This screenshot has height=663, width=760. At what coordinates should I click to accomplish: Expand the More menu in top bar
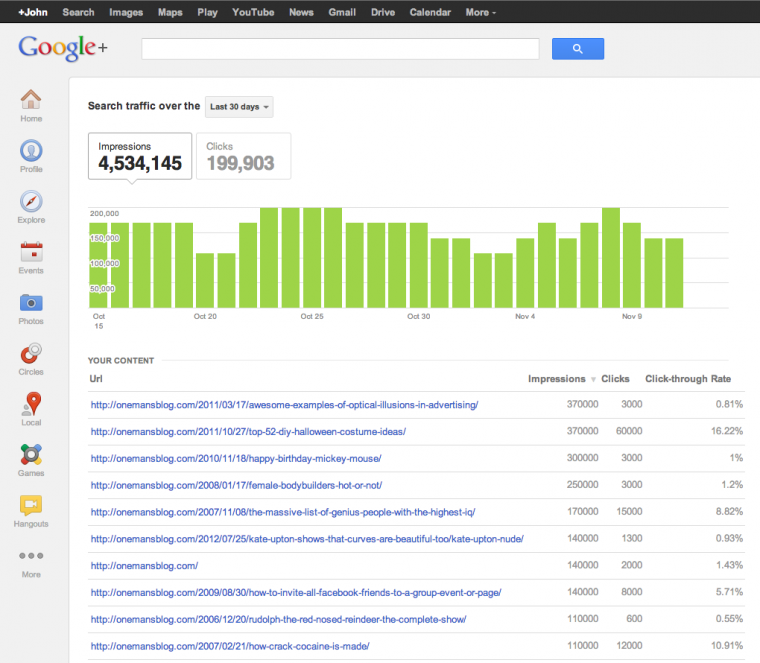coord(480,12)
